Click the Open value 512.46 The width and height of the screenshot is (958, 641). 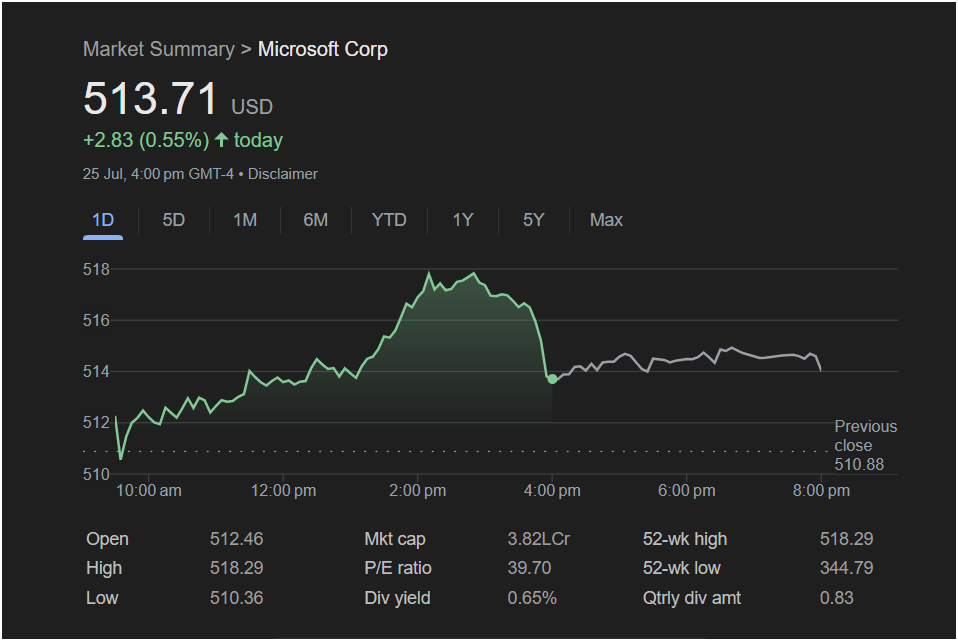click(x=236, y=539)
